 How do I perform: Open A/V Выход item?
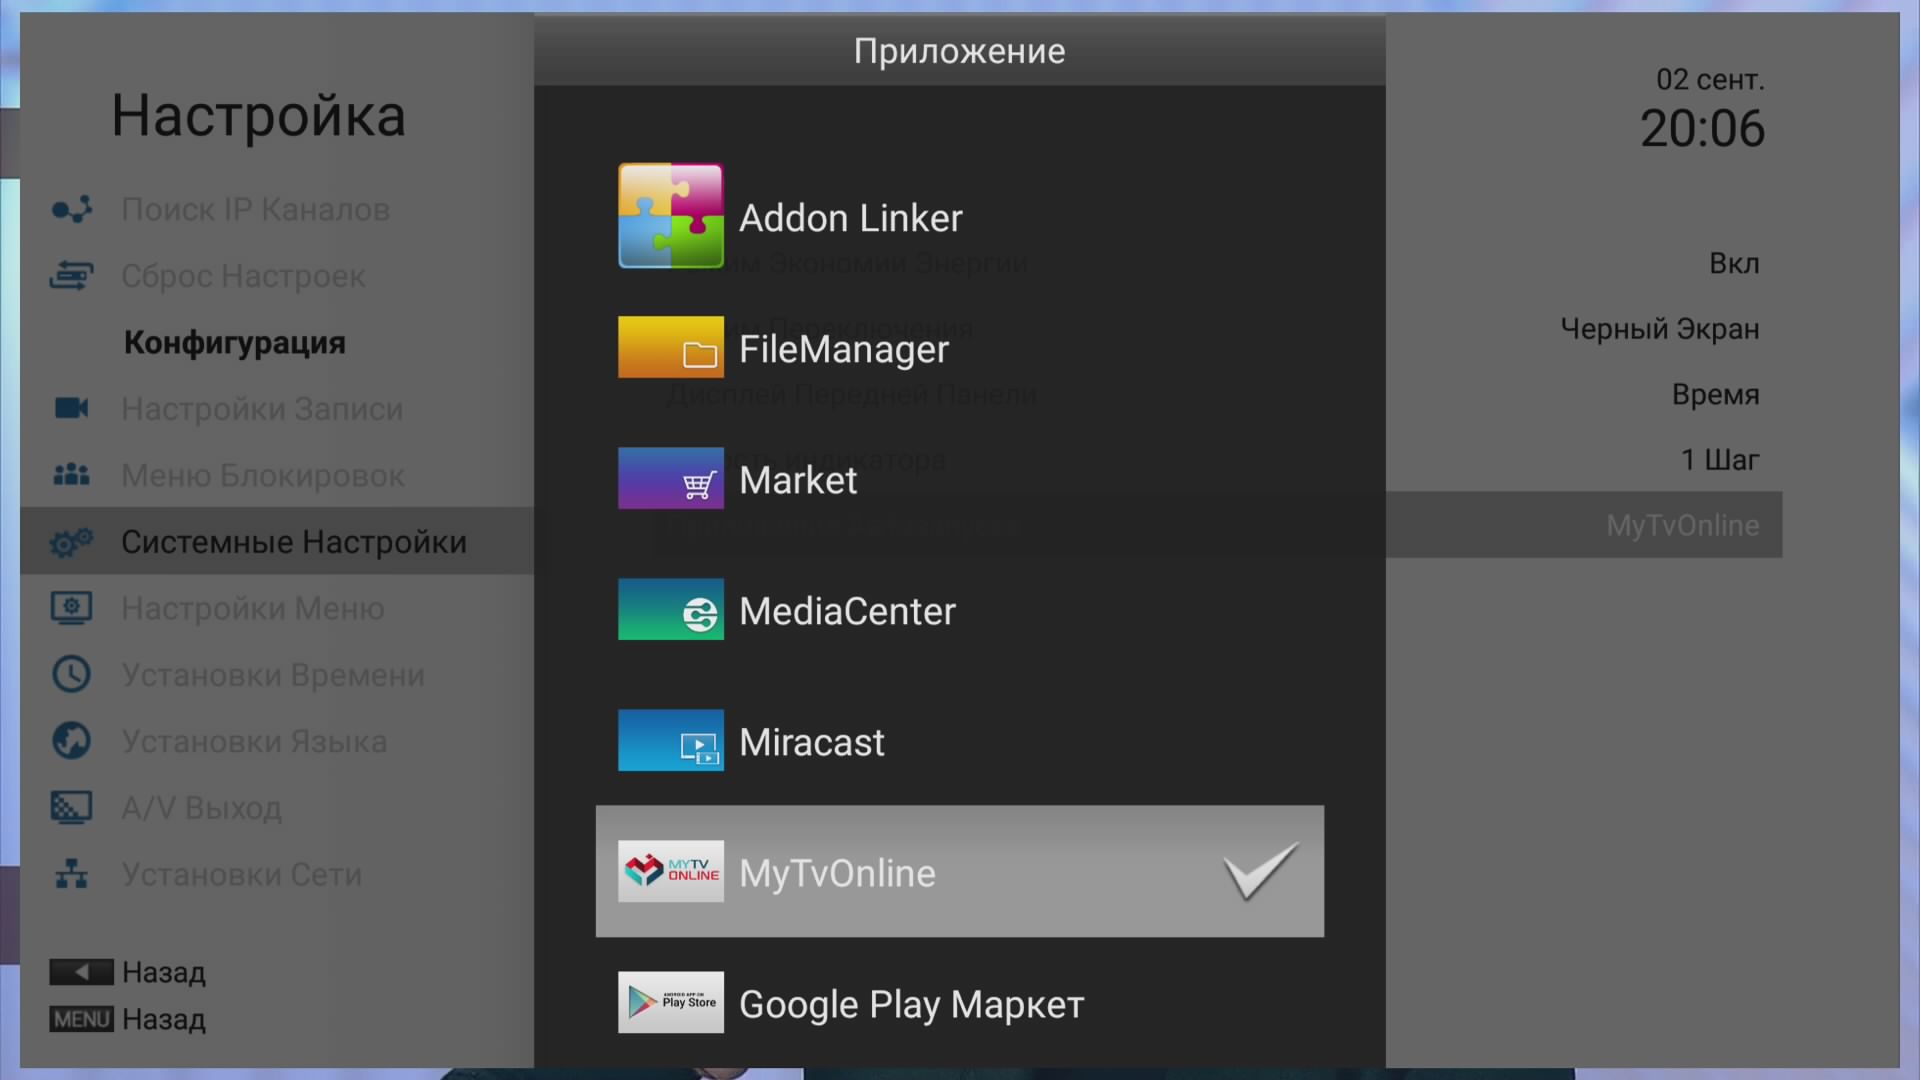[x=201, y=808]
